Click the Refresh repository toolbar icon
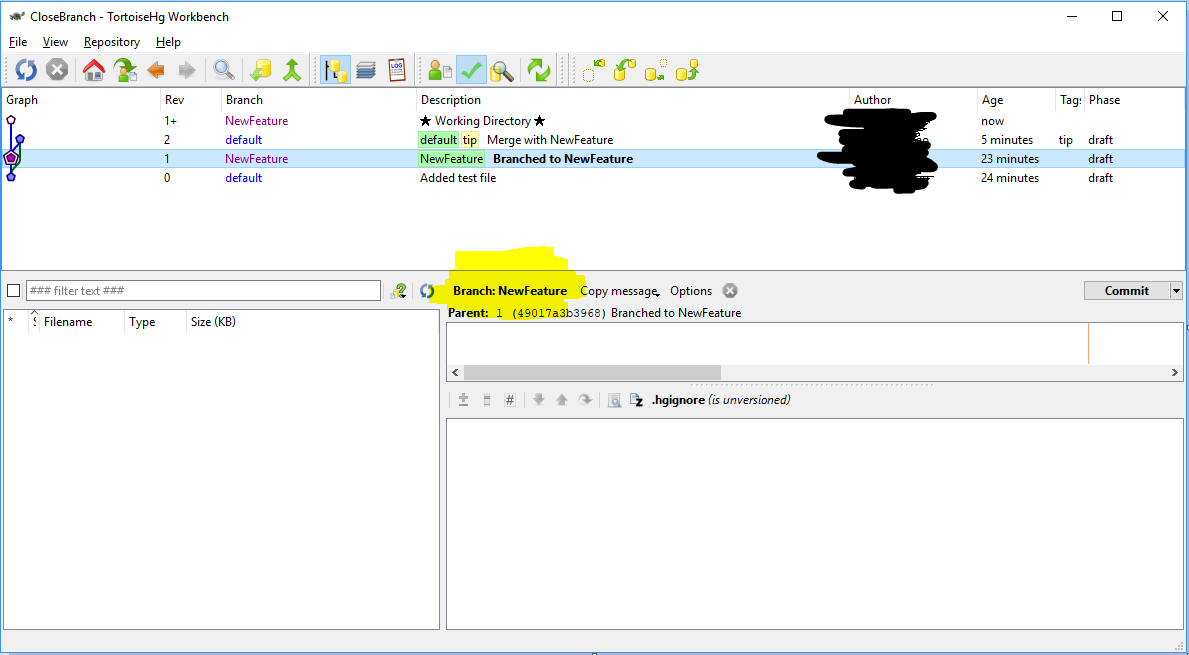 (x=26, y=71)
